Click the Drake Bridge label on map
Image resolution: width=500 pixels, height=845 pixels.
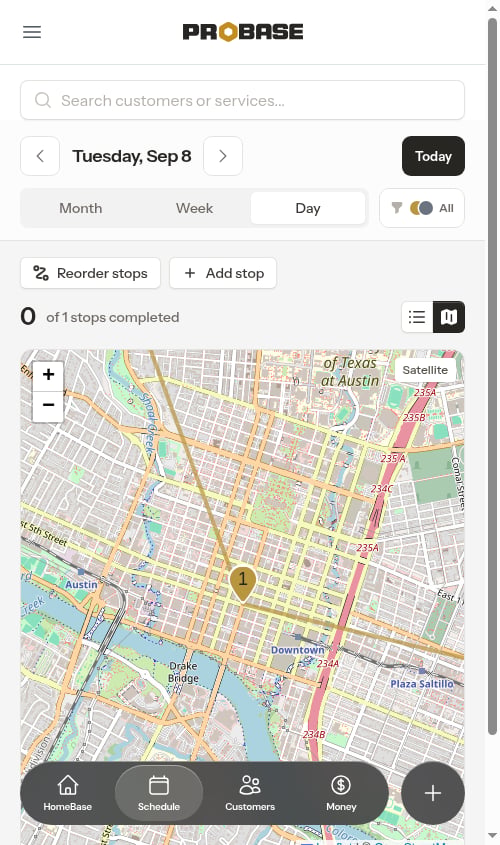click(x=184, y=672)
